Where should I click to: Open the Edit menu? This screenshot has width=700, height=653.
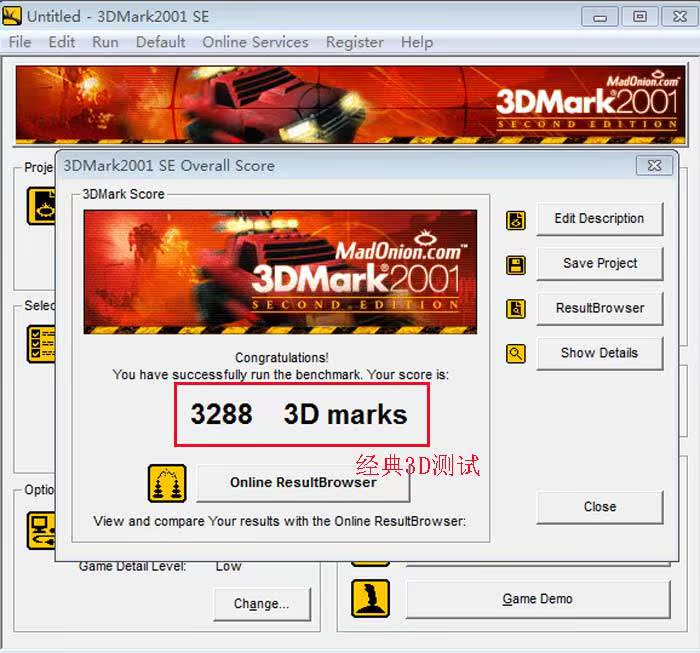coord(62,42)
